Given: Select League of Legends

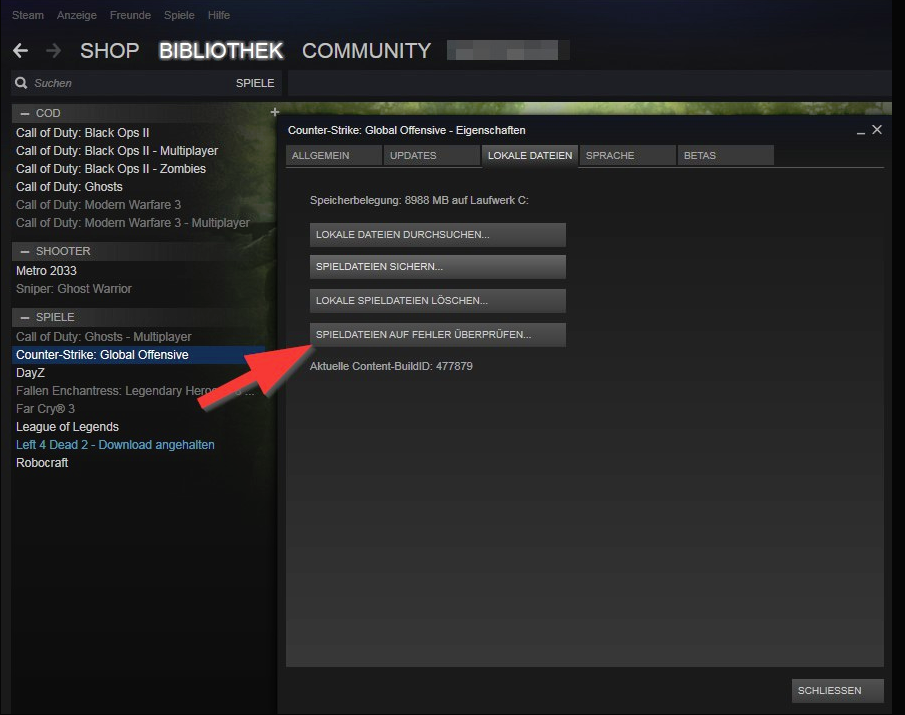Looking at the screenshot, I should (68, 427).
